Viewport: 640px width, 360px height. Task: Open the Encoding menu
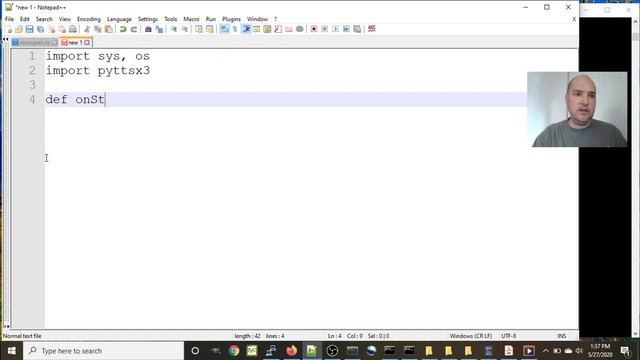tap(89, 19)
